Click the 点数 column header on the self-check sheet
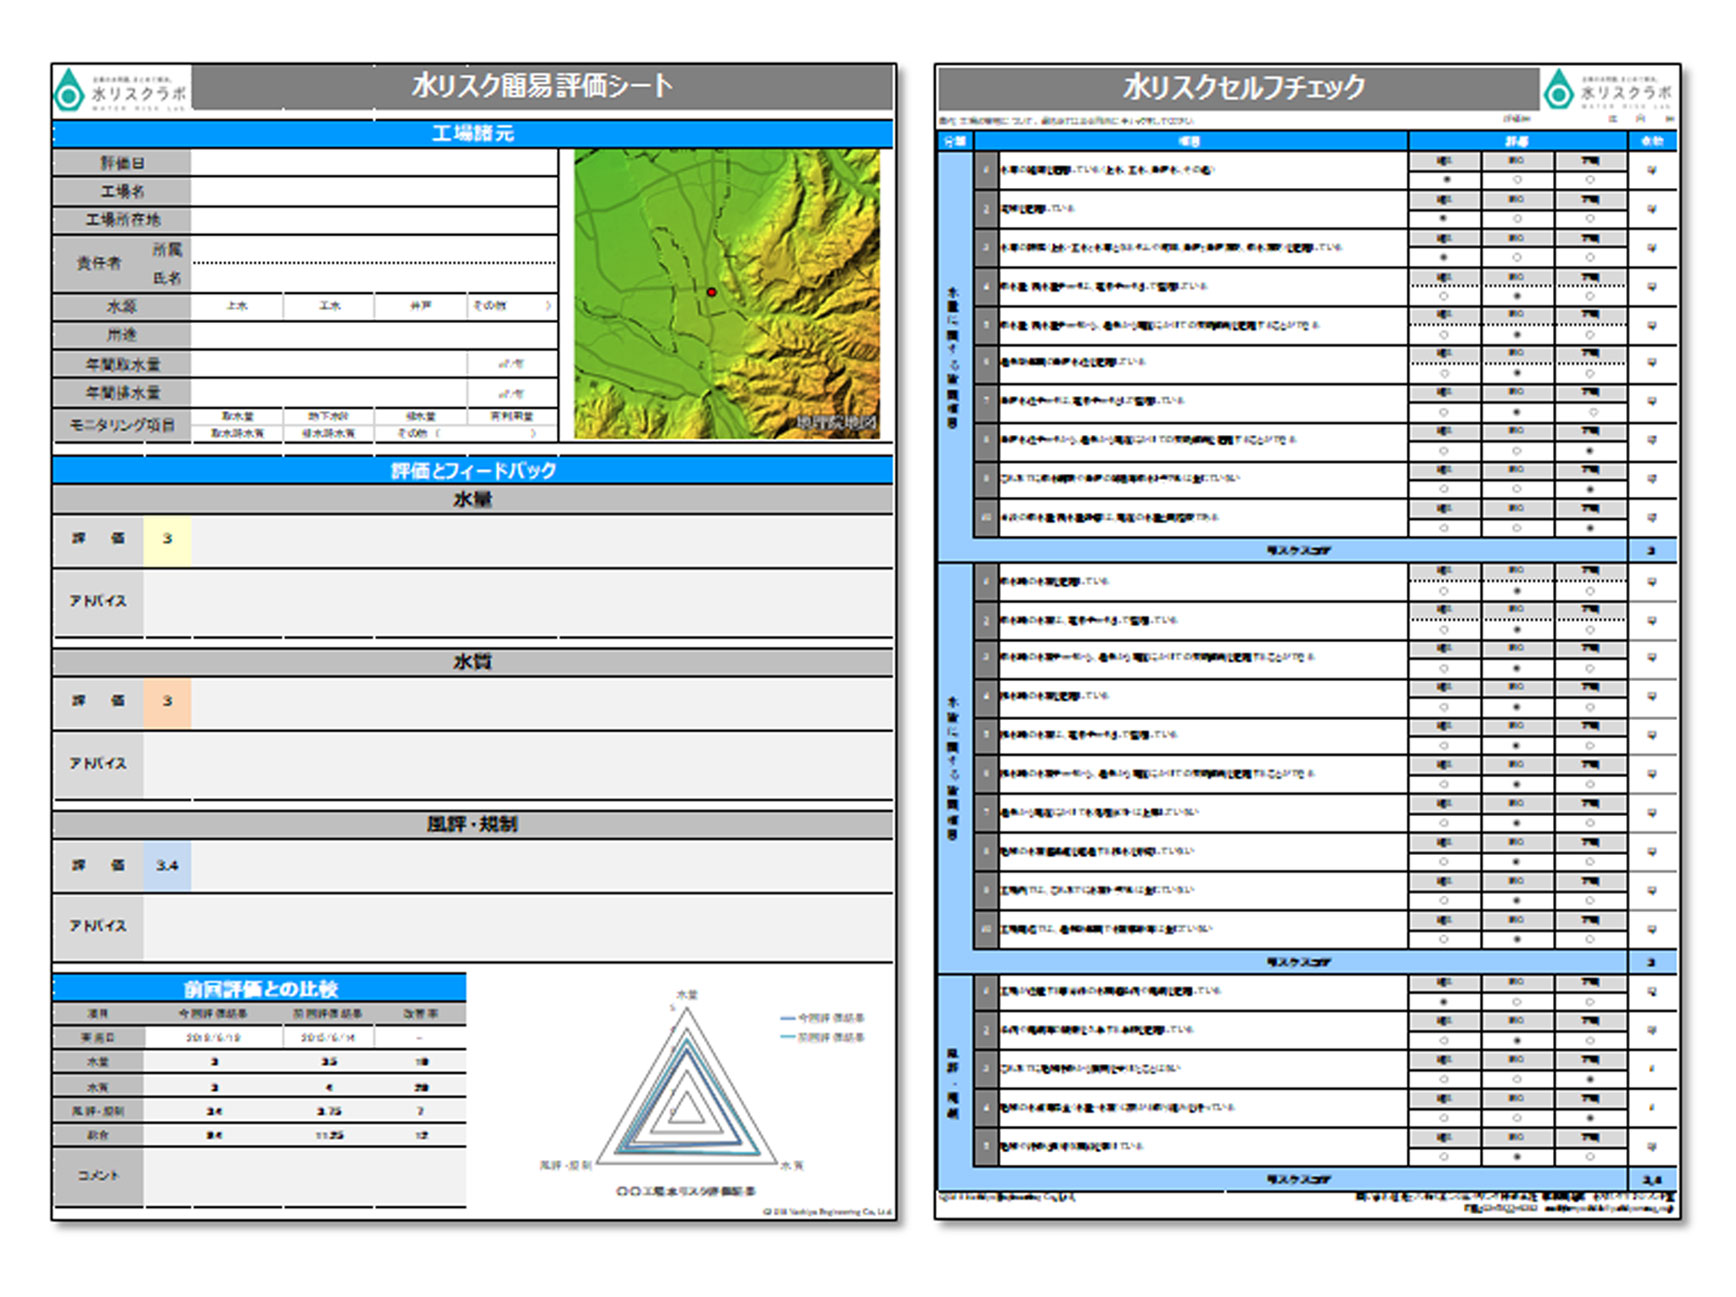The width and height of the screenshot is (1736, 1297). pyautogui.click(x=1652, y=141)
